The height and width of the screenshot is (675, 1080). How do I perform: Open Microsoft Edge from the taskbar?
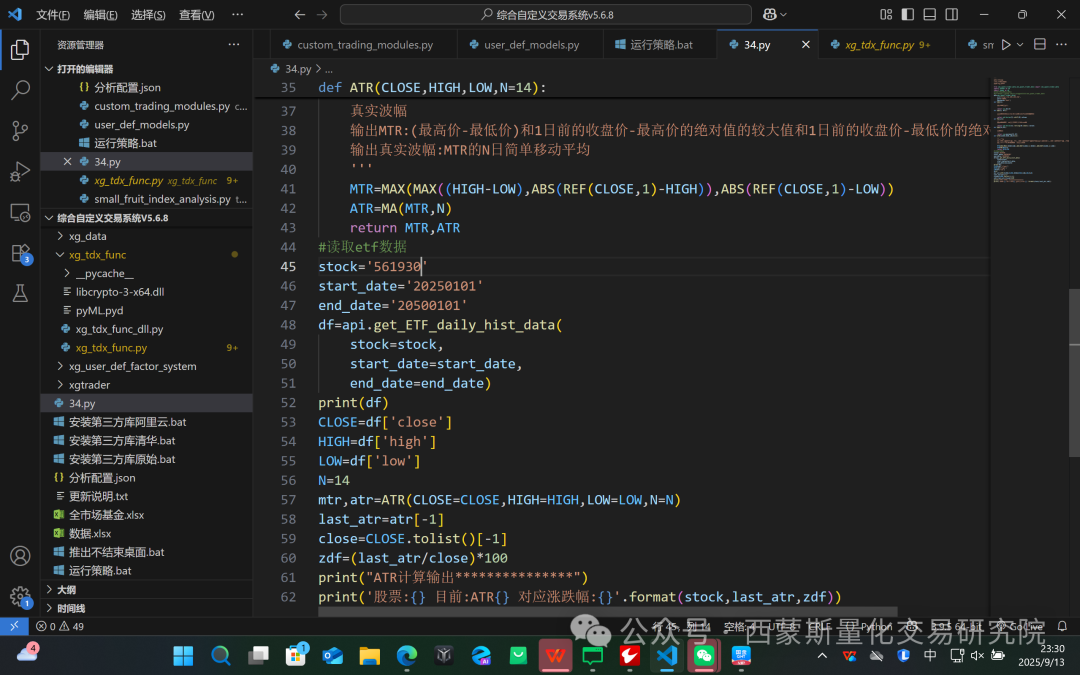click(406, 656)
